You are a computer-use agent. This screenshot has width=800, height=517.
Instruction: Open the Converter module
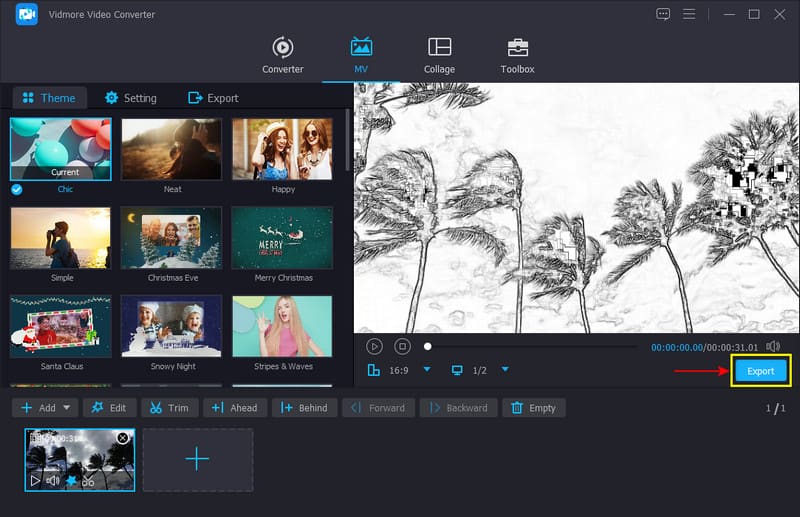coord(283,55)
